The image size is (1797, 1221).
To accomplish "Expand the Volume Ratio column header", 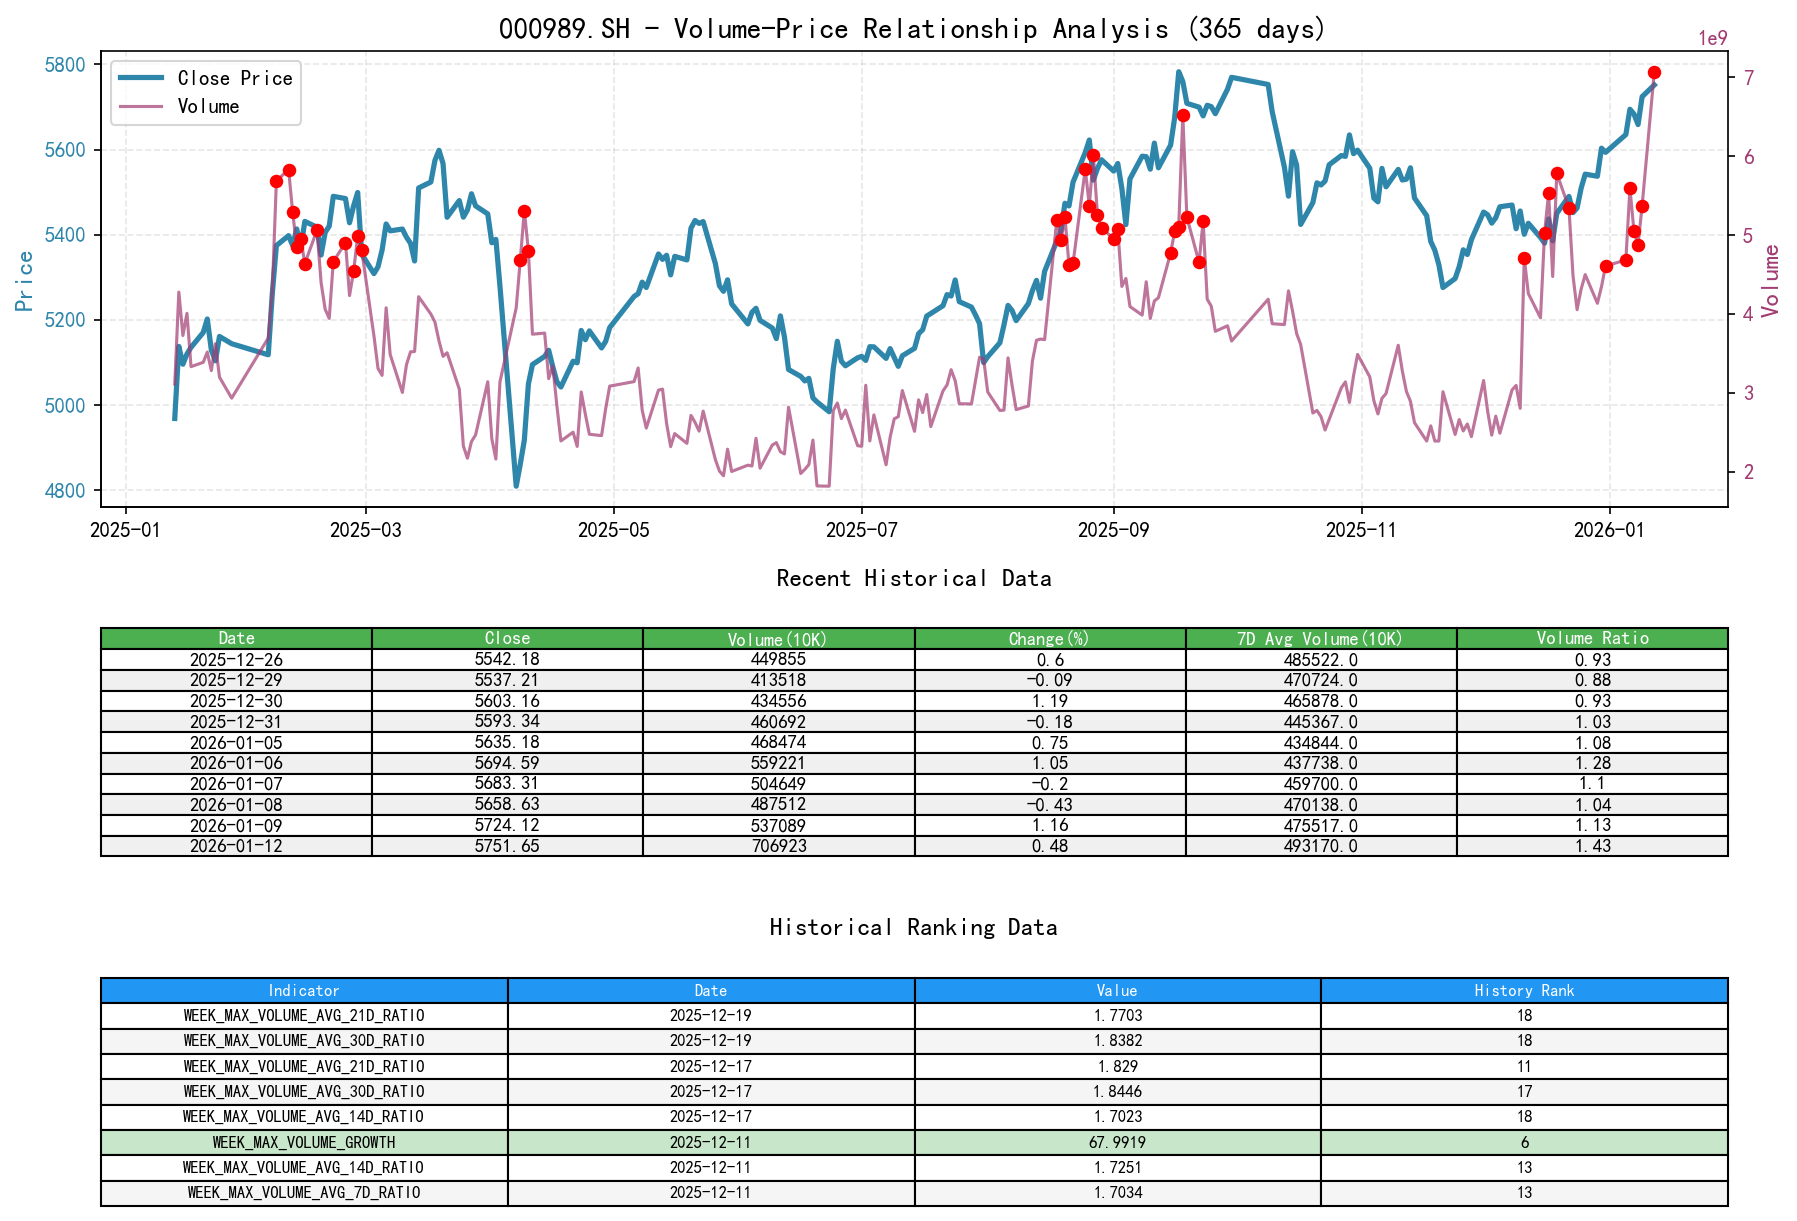I will coord(1594,638).
